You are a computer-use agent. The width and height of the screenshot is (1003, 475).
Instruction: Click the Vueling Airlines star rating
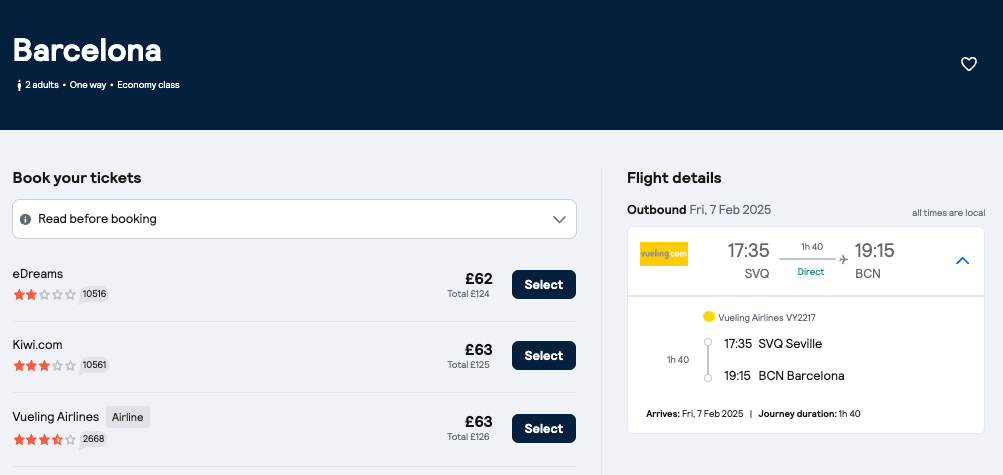pos(44,440)
